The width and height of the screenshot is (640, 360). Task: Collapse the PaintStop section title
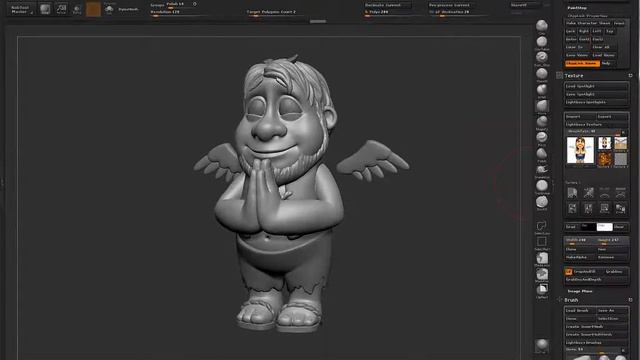[x=577, y=8]
